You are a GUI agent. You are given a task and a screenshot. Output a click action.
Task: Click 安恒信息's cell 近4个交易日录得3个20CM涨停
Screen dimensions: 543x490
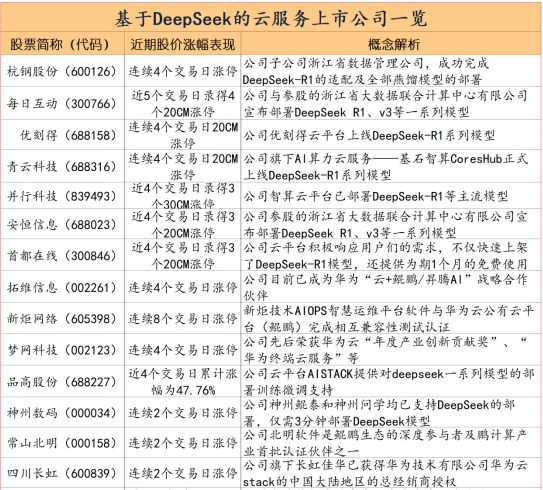[183, 225]
